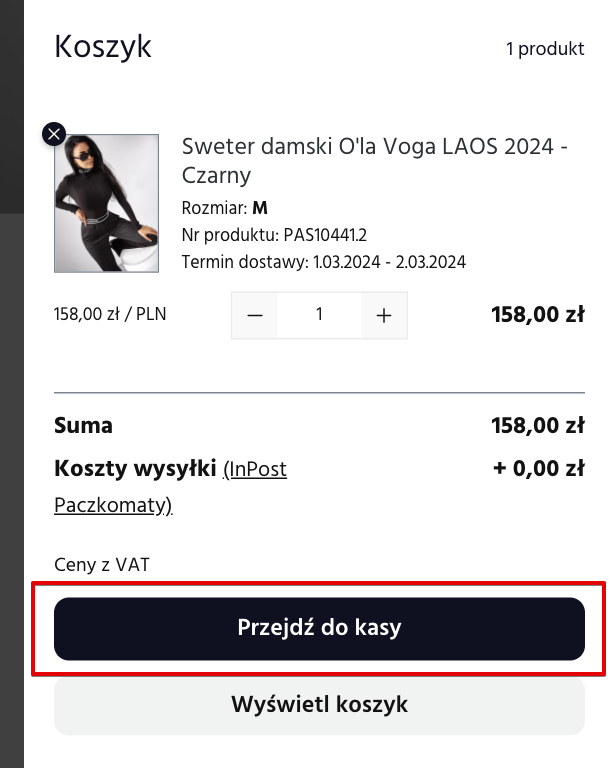Click the bold item total price
The height and width of the screenshot is (768, 614).
[538, 314]
